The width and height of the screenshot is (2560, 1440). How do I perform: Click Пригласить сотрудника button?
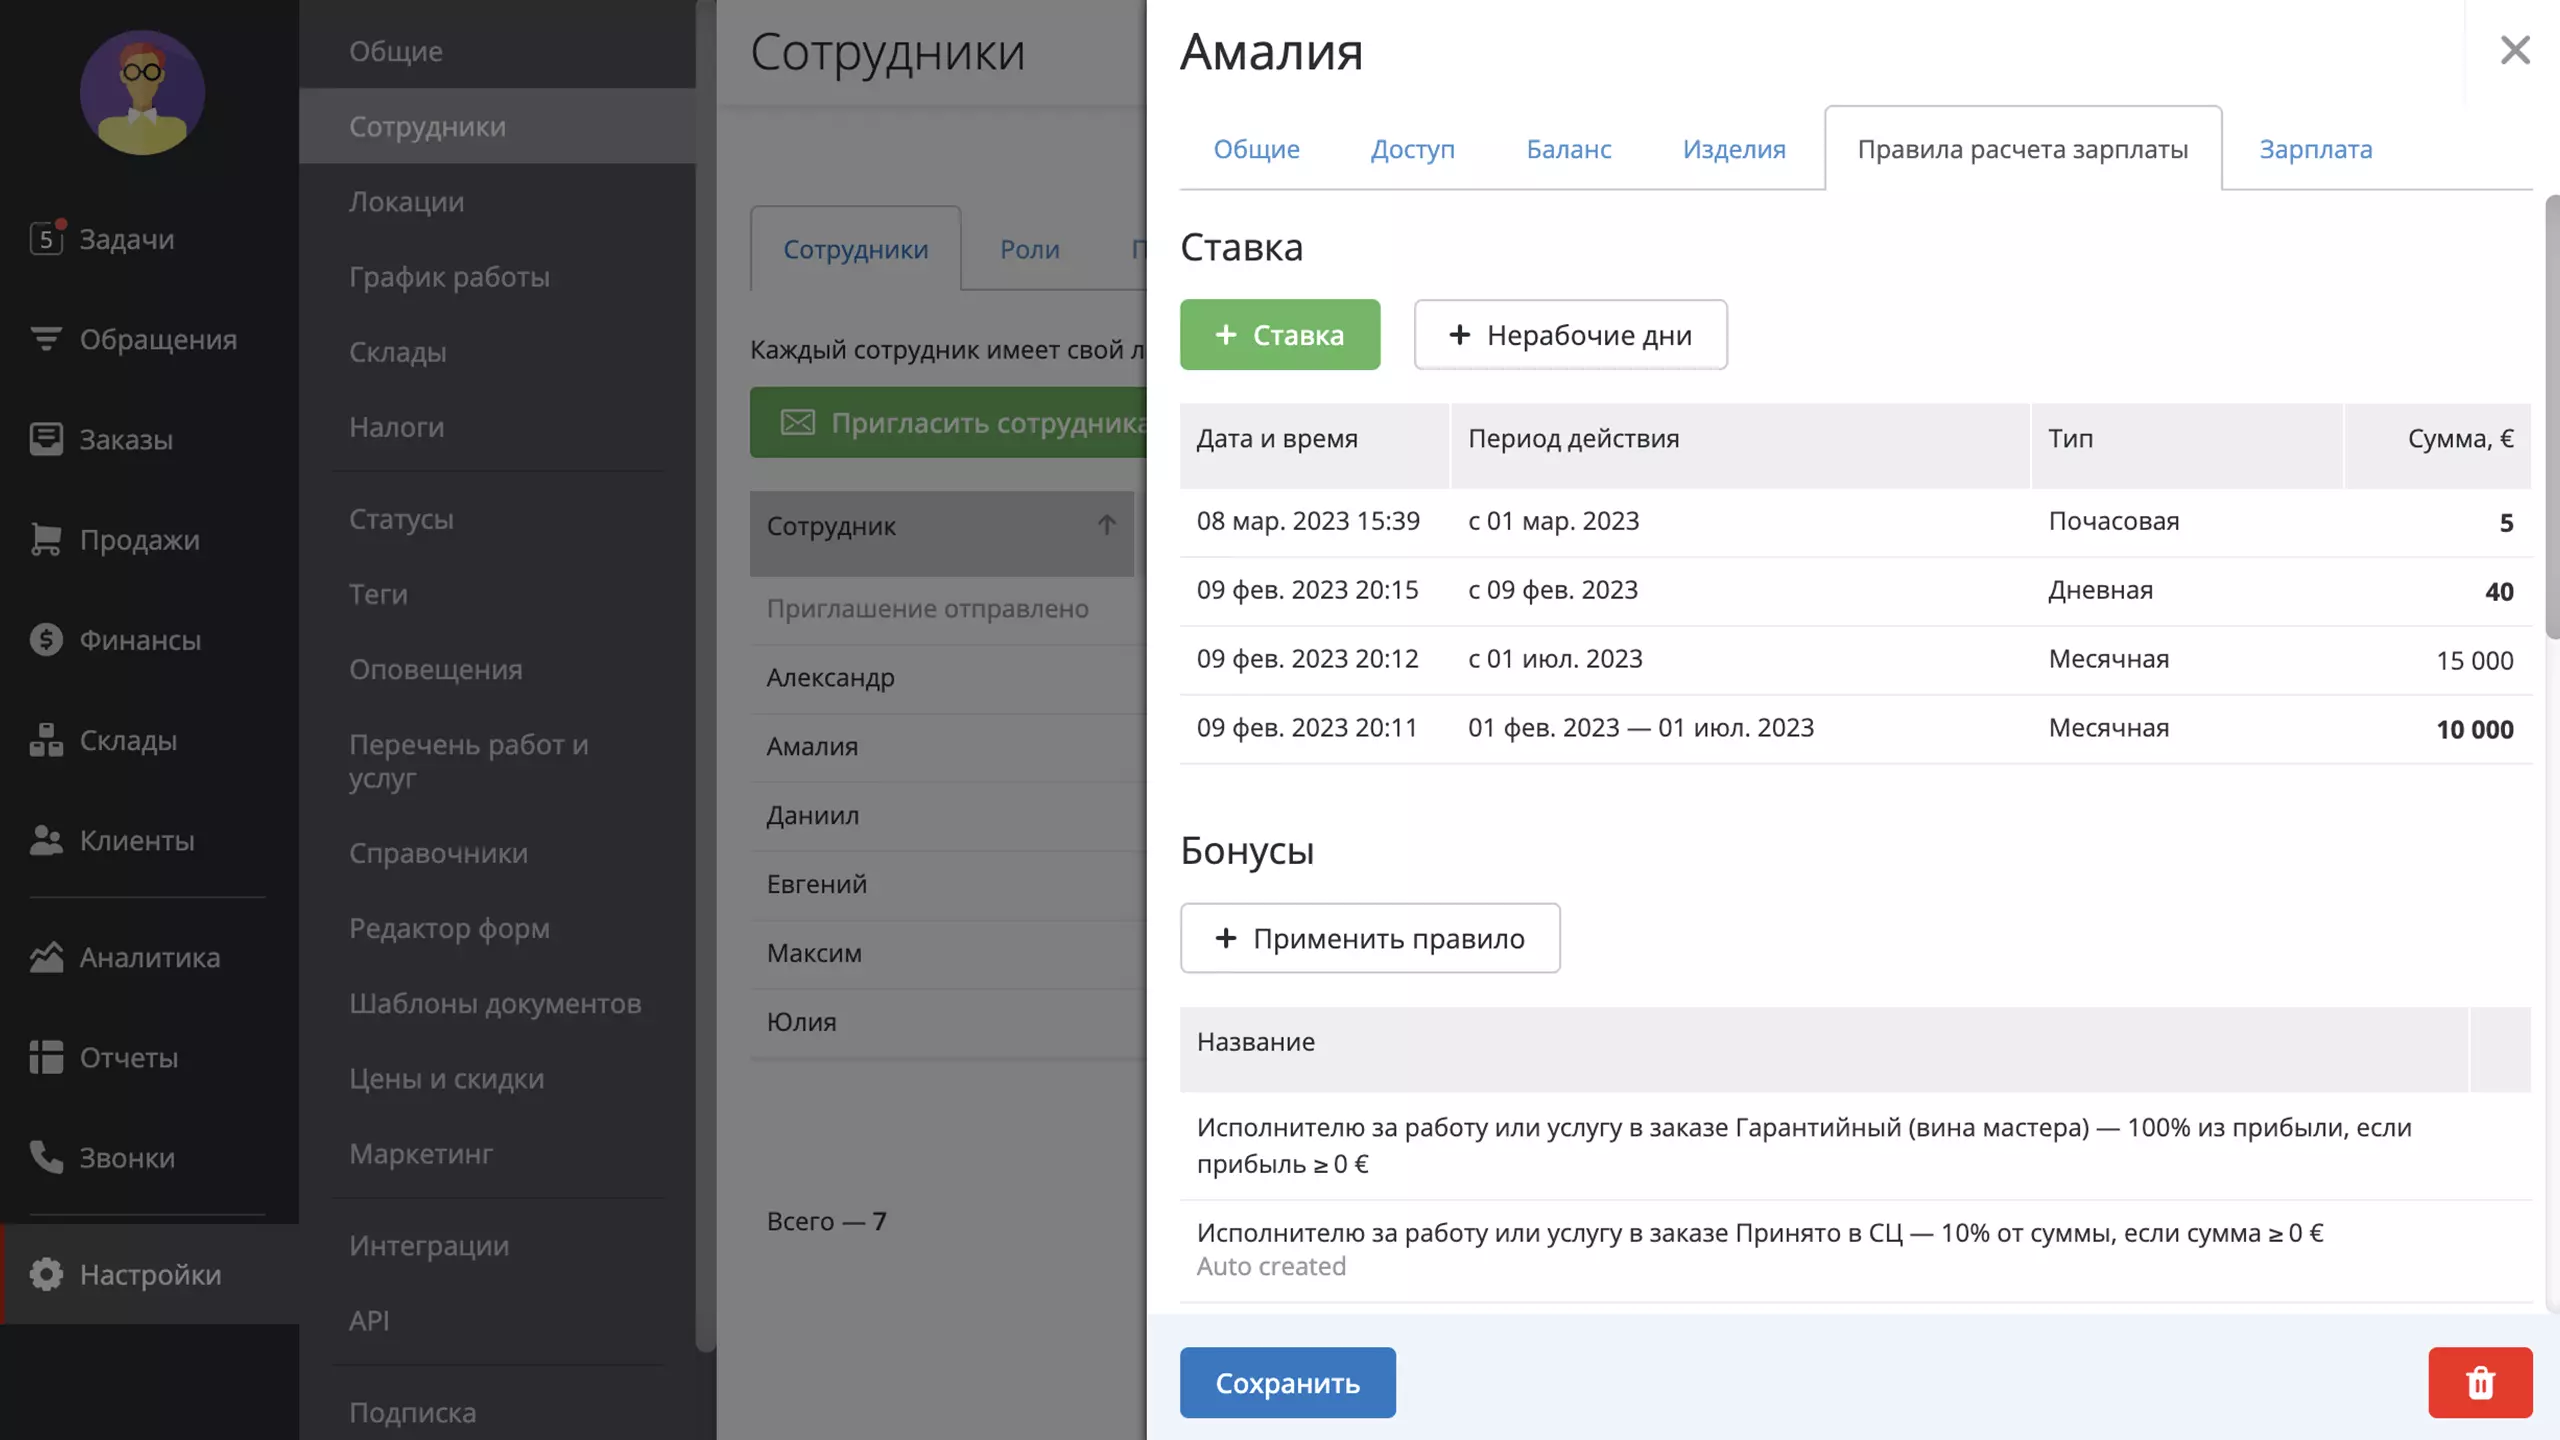coord(948,422)
